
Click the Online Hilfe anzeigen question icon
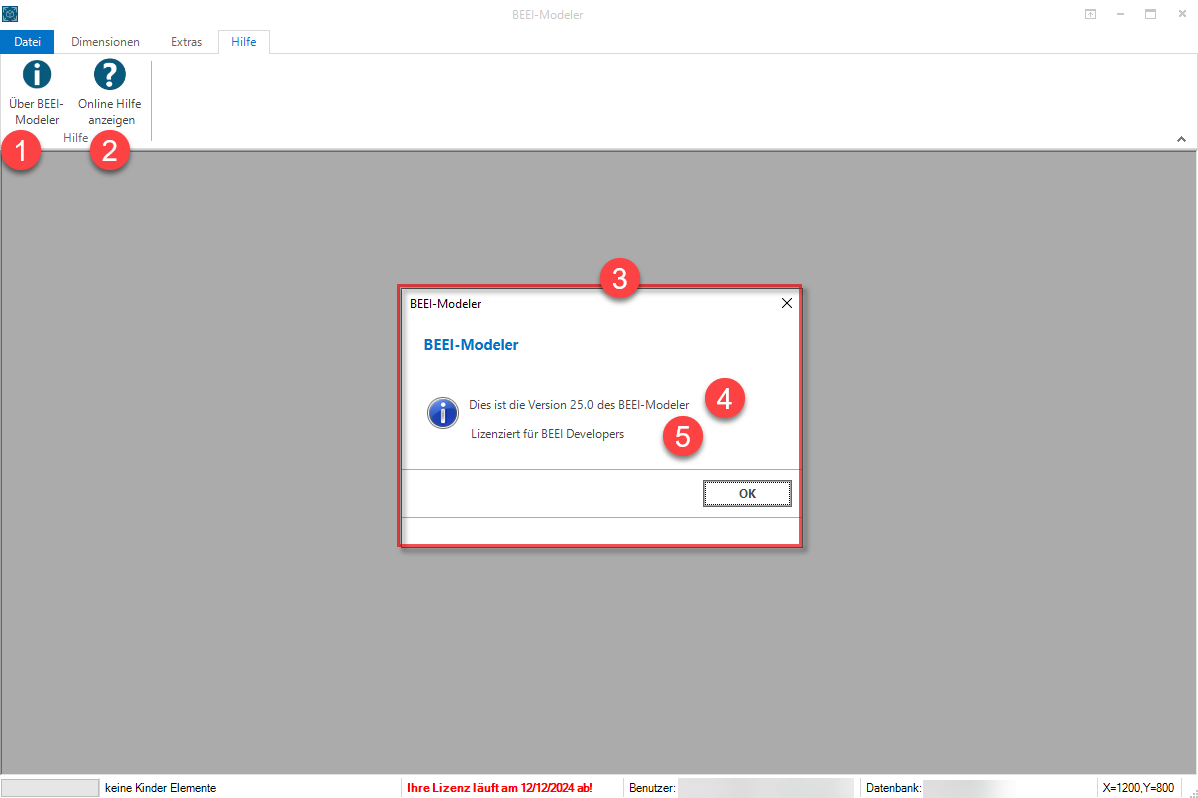[109, 75]
